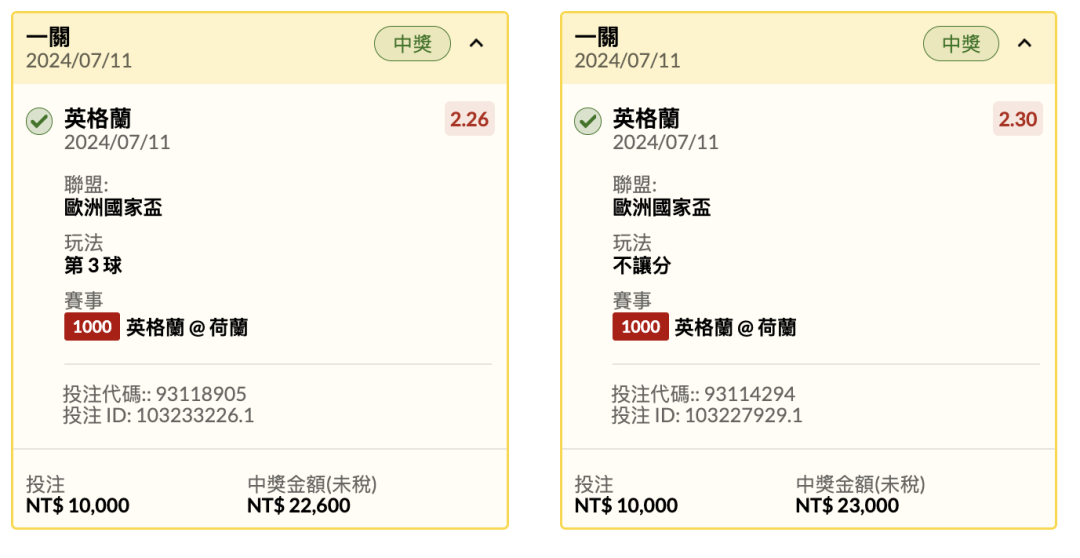
Task: Click the 第 3 球 play type text
Action: point(93,265)
